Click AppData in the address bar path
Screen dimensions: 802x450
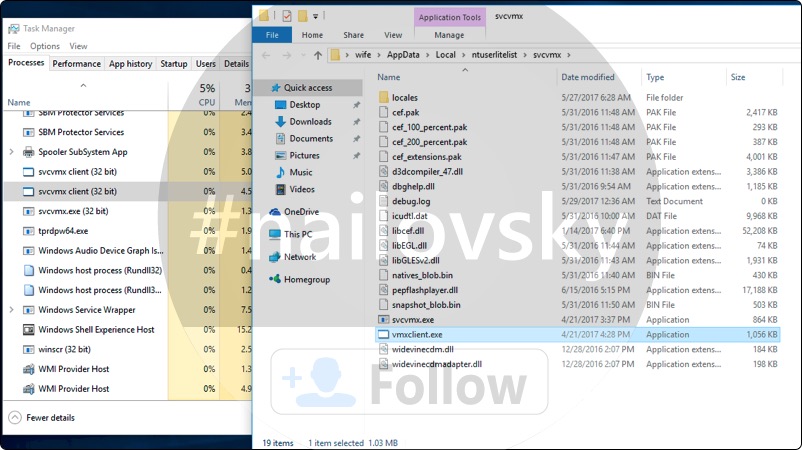tap(403, 55)
